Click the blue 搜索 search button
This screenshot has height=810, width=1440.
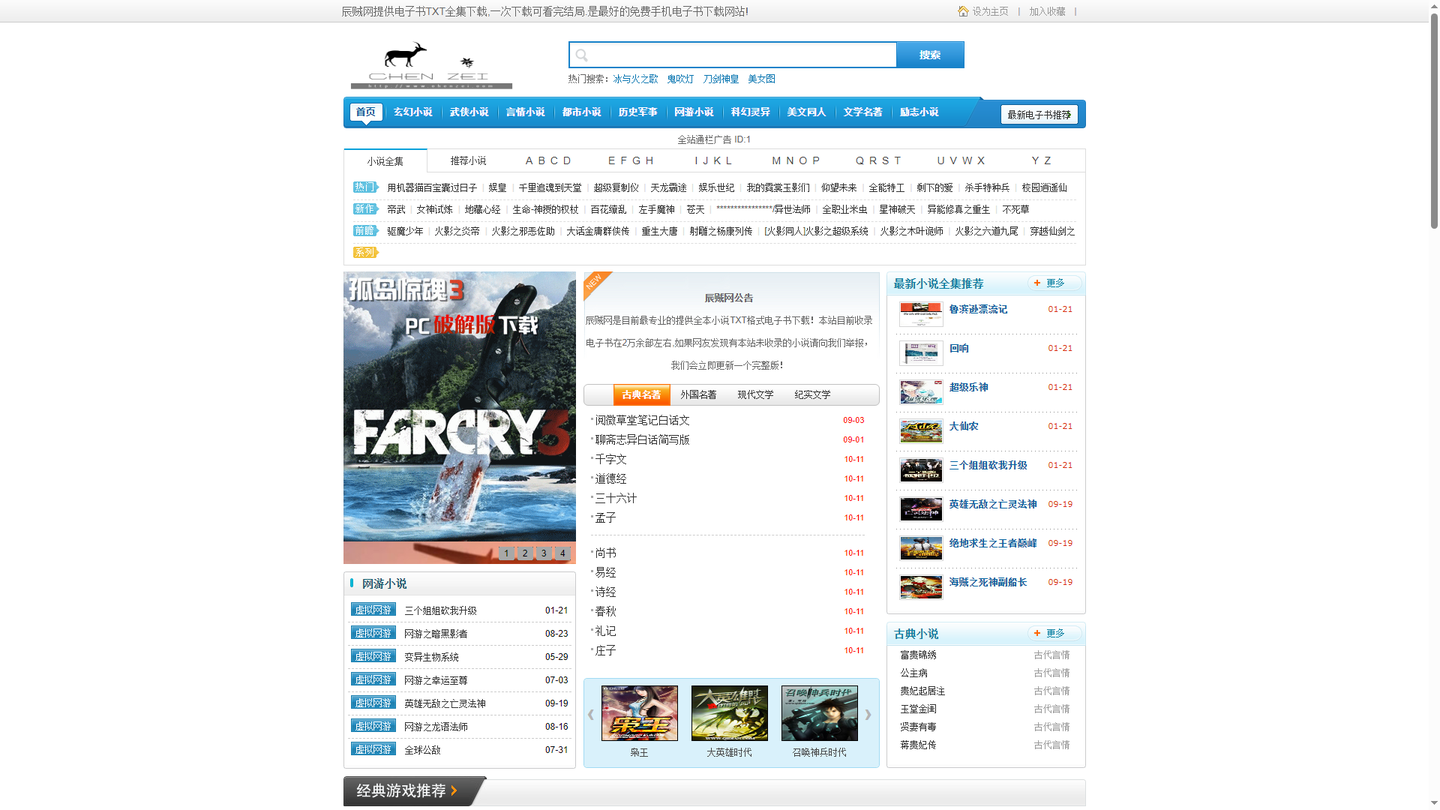coord(930,55)
